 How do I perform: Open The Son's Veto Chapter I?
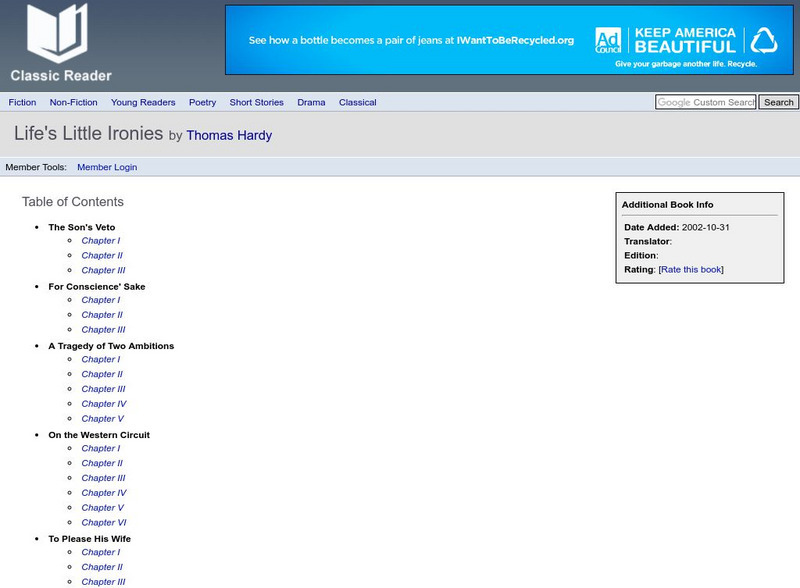tap(101, 240)
